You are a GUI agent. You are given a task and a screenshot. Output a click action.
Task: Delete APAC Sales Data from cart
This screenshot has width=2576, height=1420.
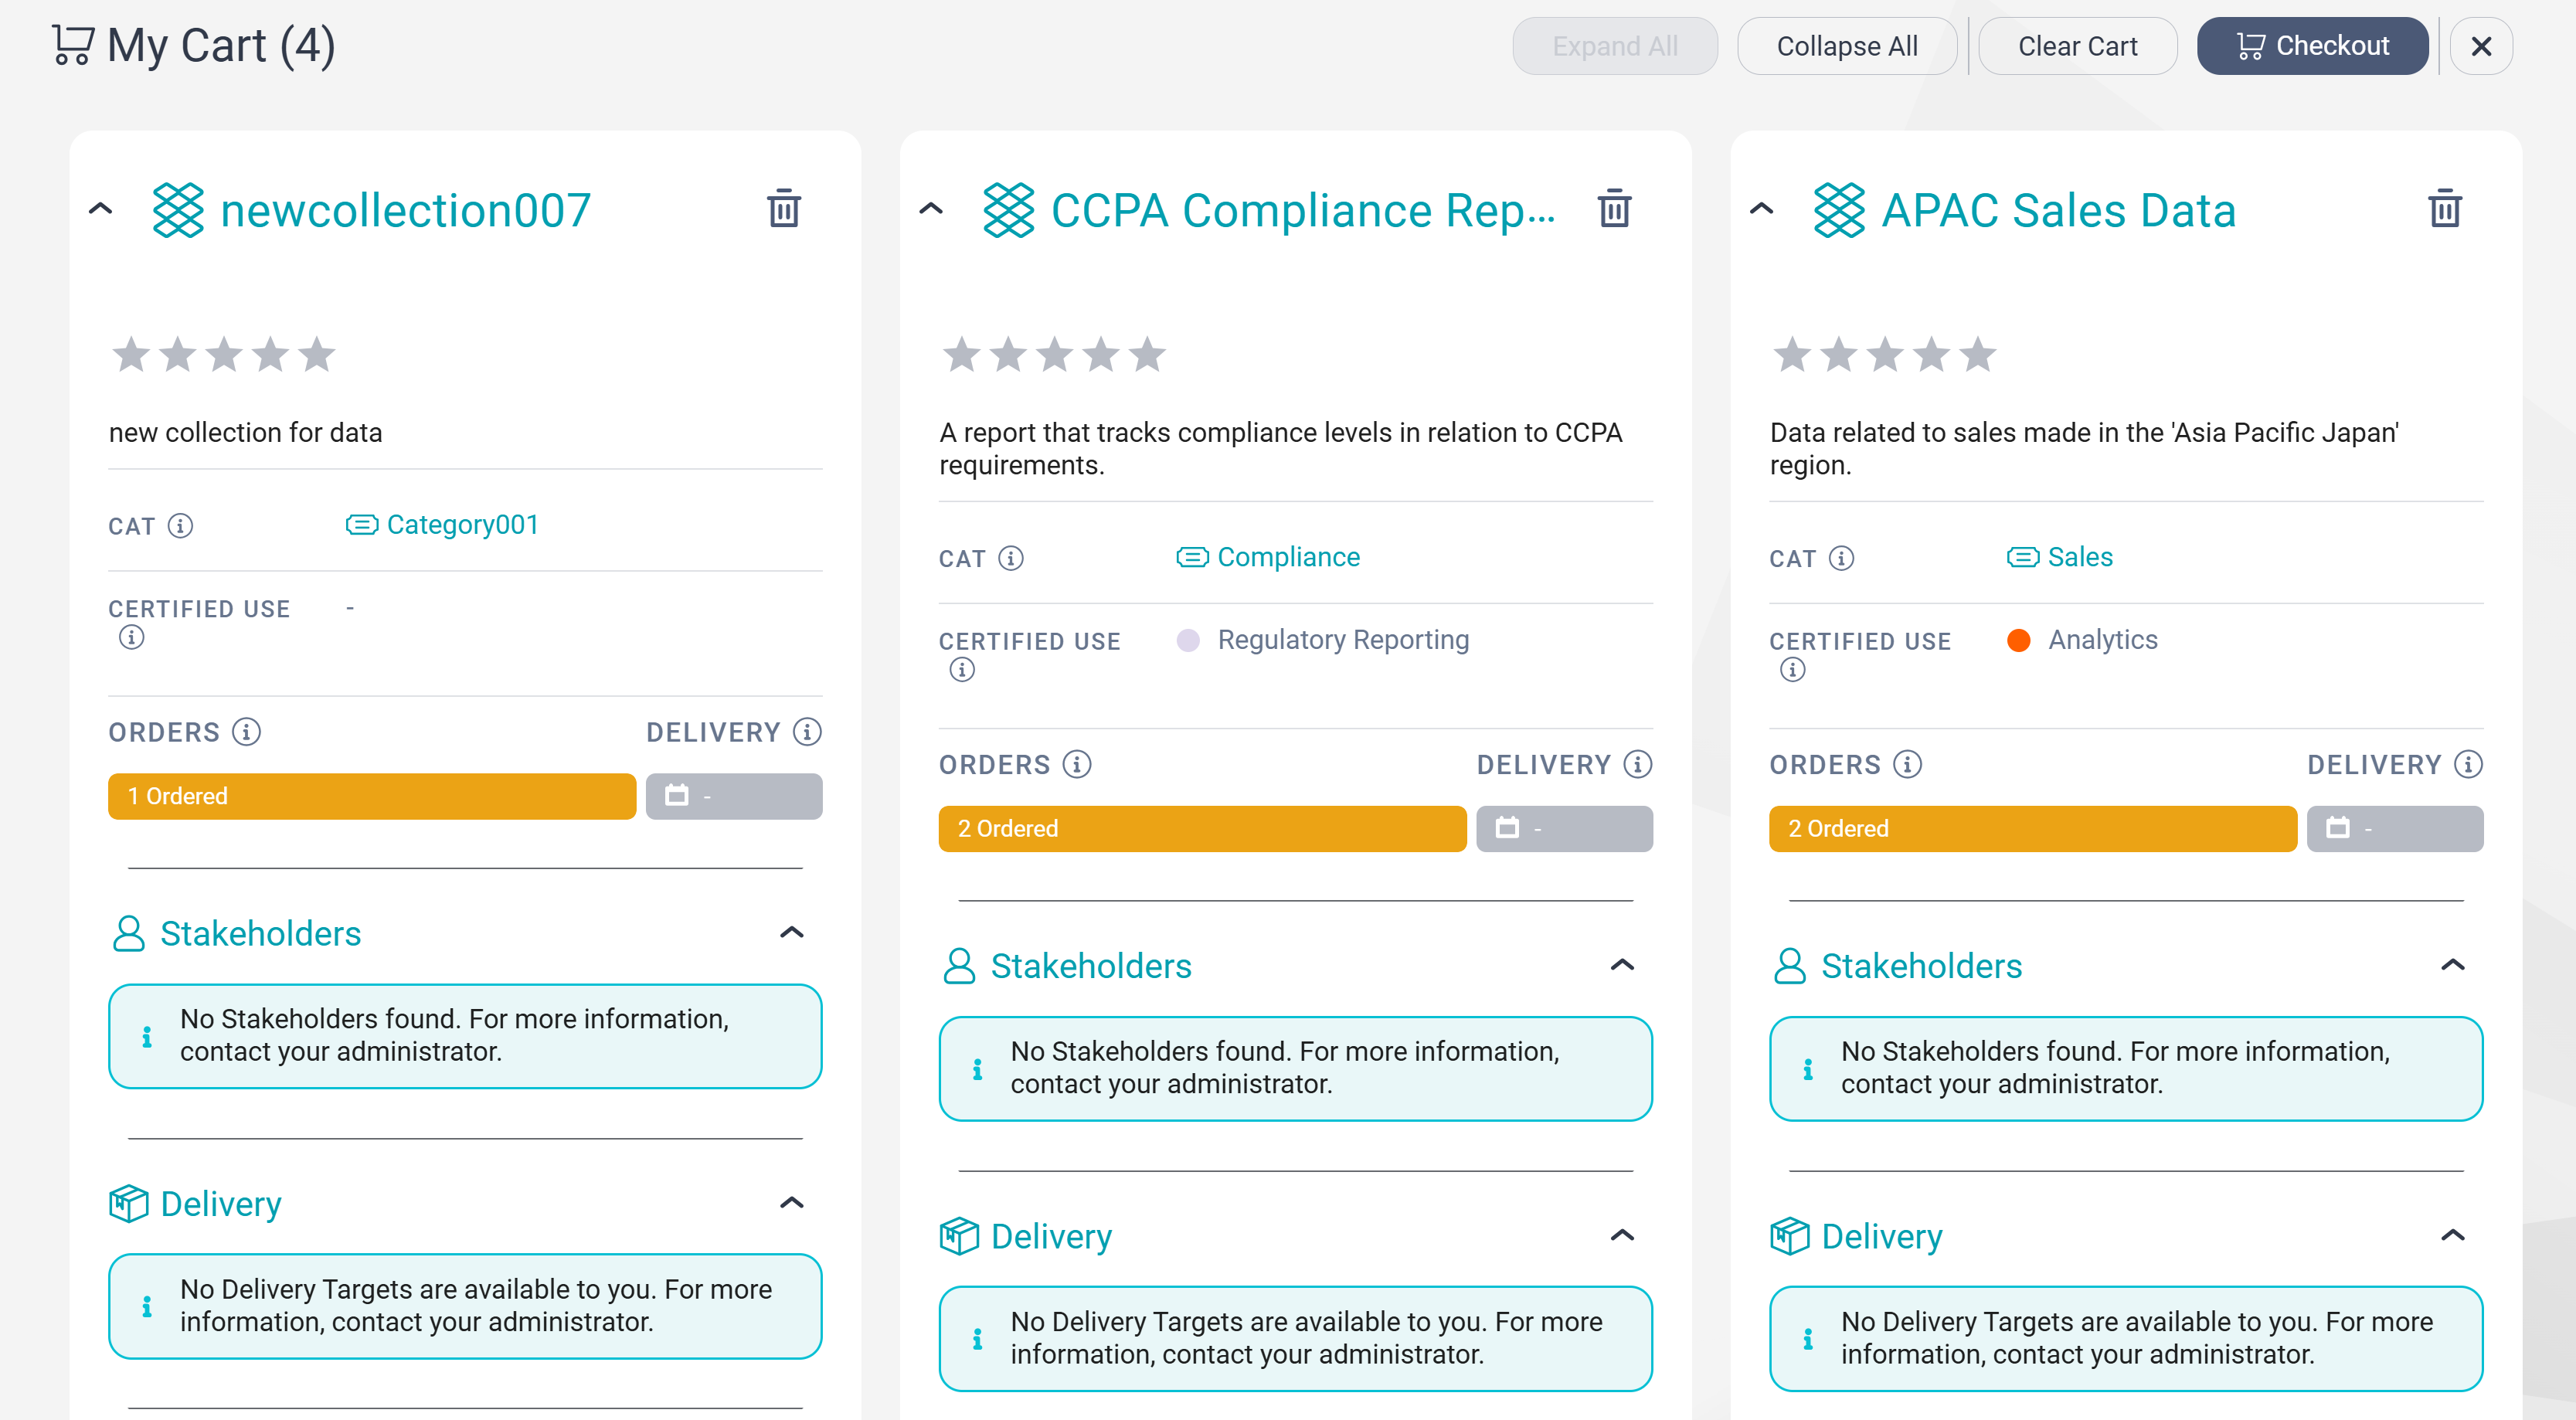pos(2445,209)
